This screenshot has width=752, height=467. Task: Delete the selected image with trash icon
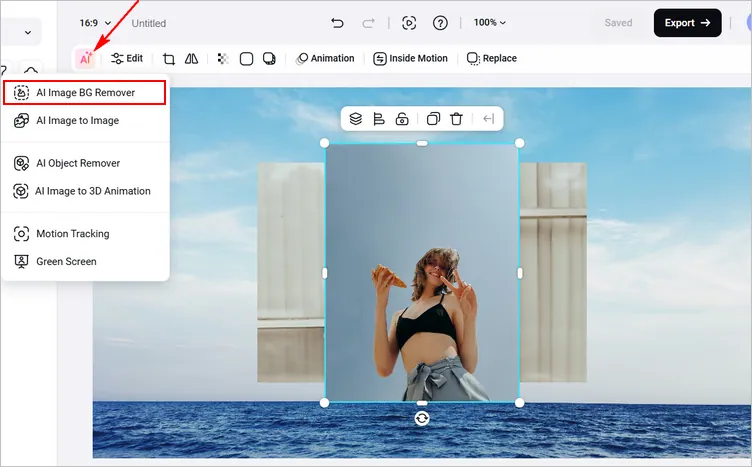[x=457, y=118]
